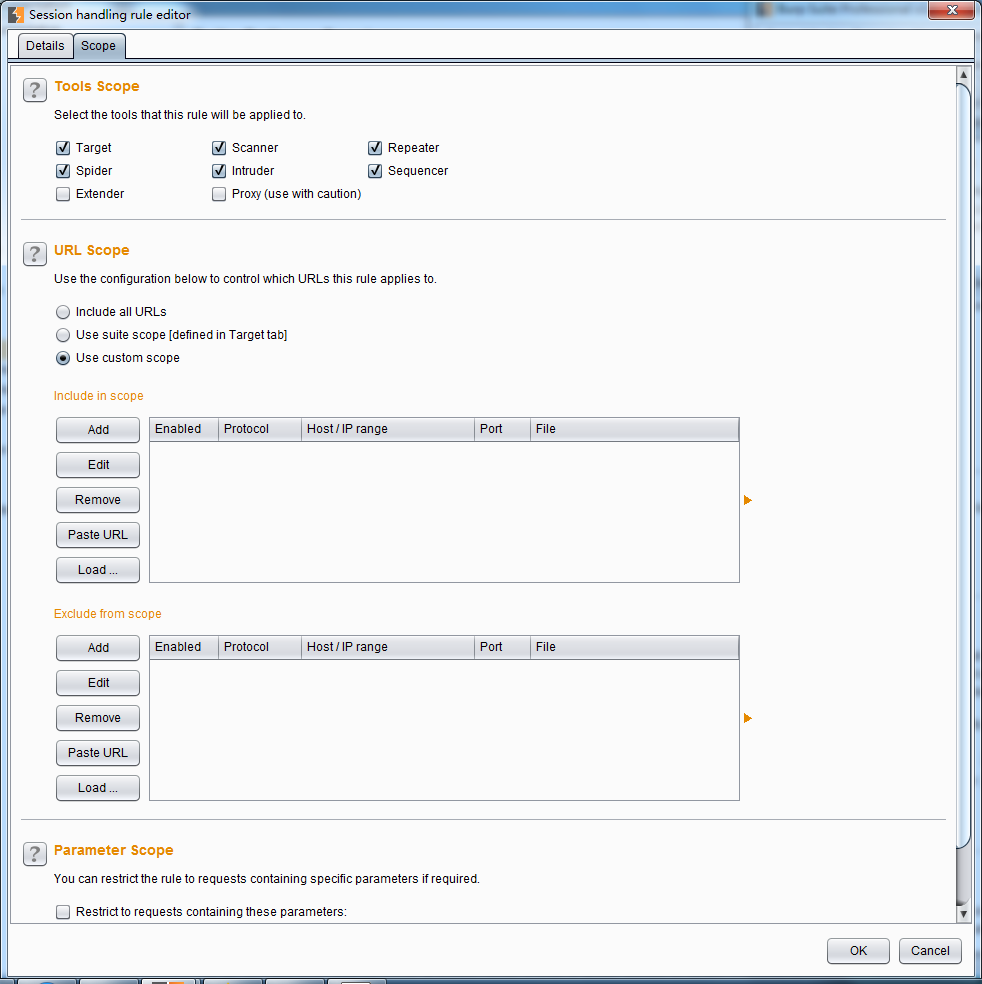
Task: Switch to the Details tab
Action: click(45, 46)
